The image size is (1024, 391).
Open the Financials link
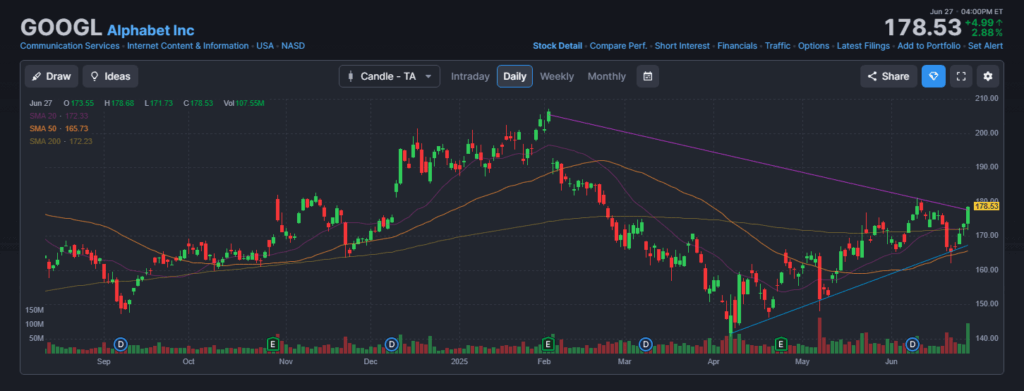click(737, 46)
